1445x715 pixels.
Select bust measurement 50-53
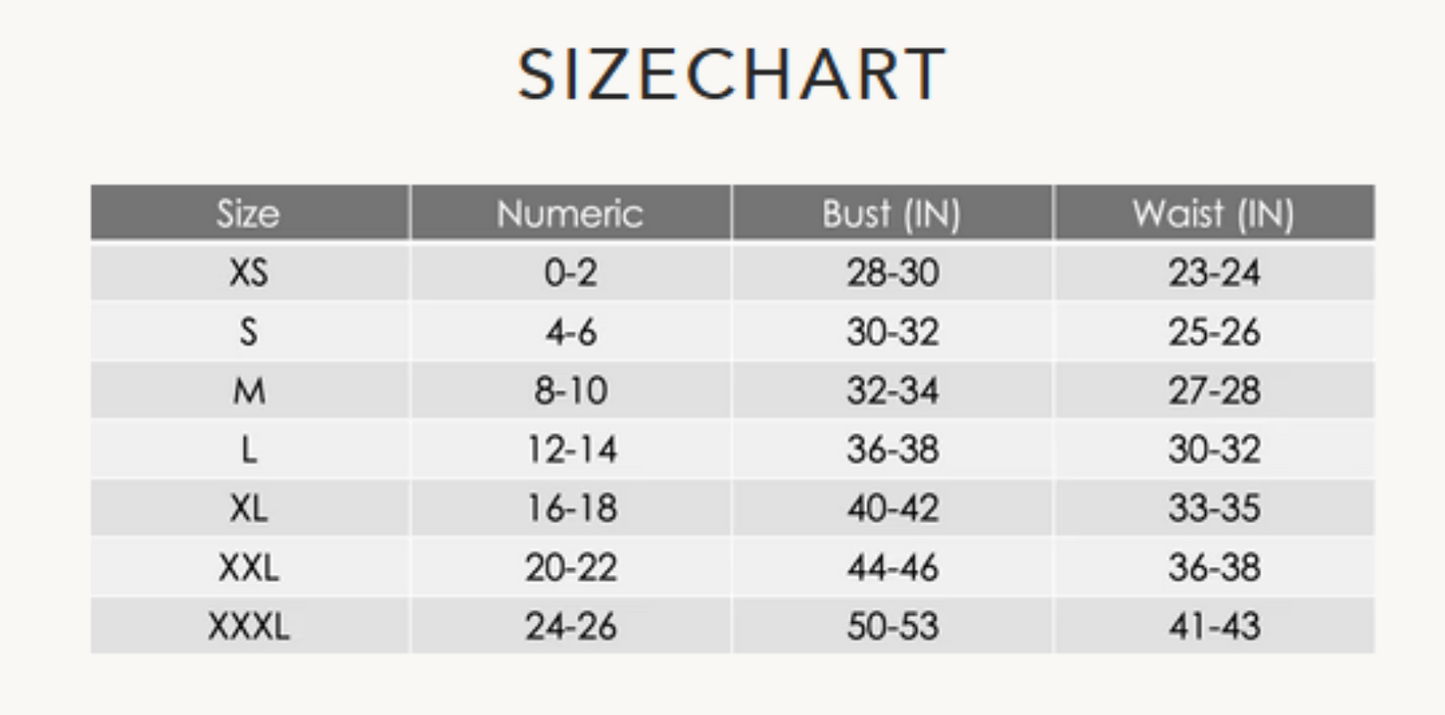pos(892,627)
